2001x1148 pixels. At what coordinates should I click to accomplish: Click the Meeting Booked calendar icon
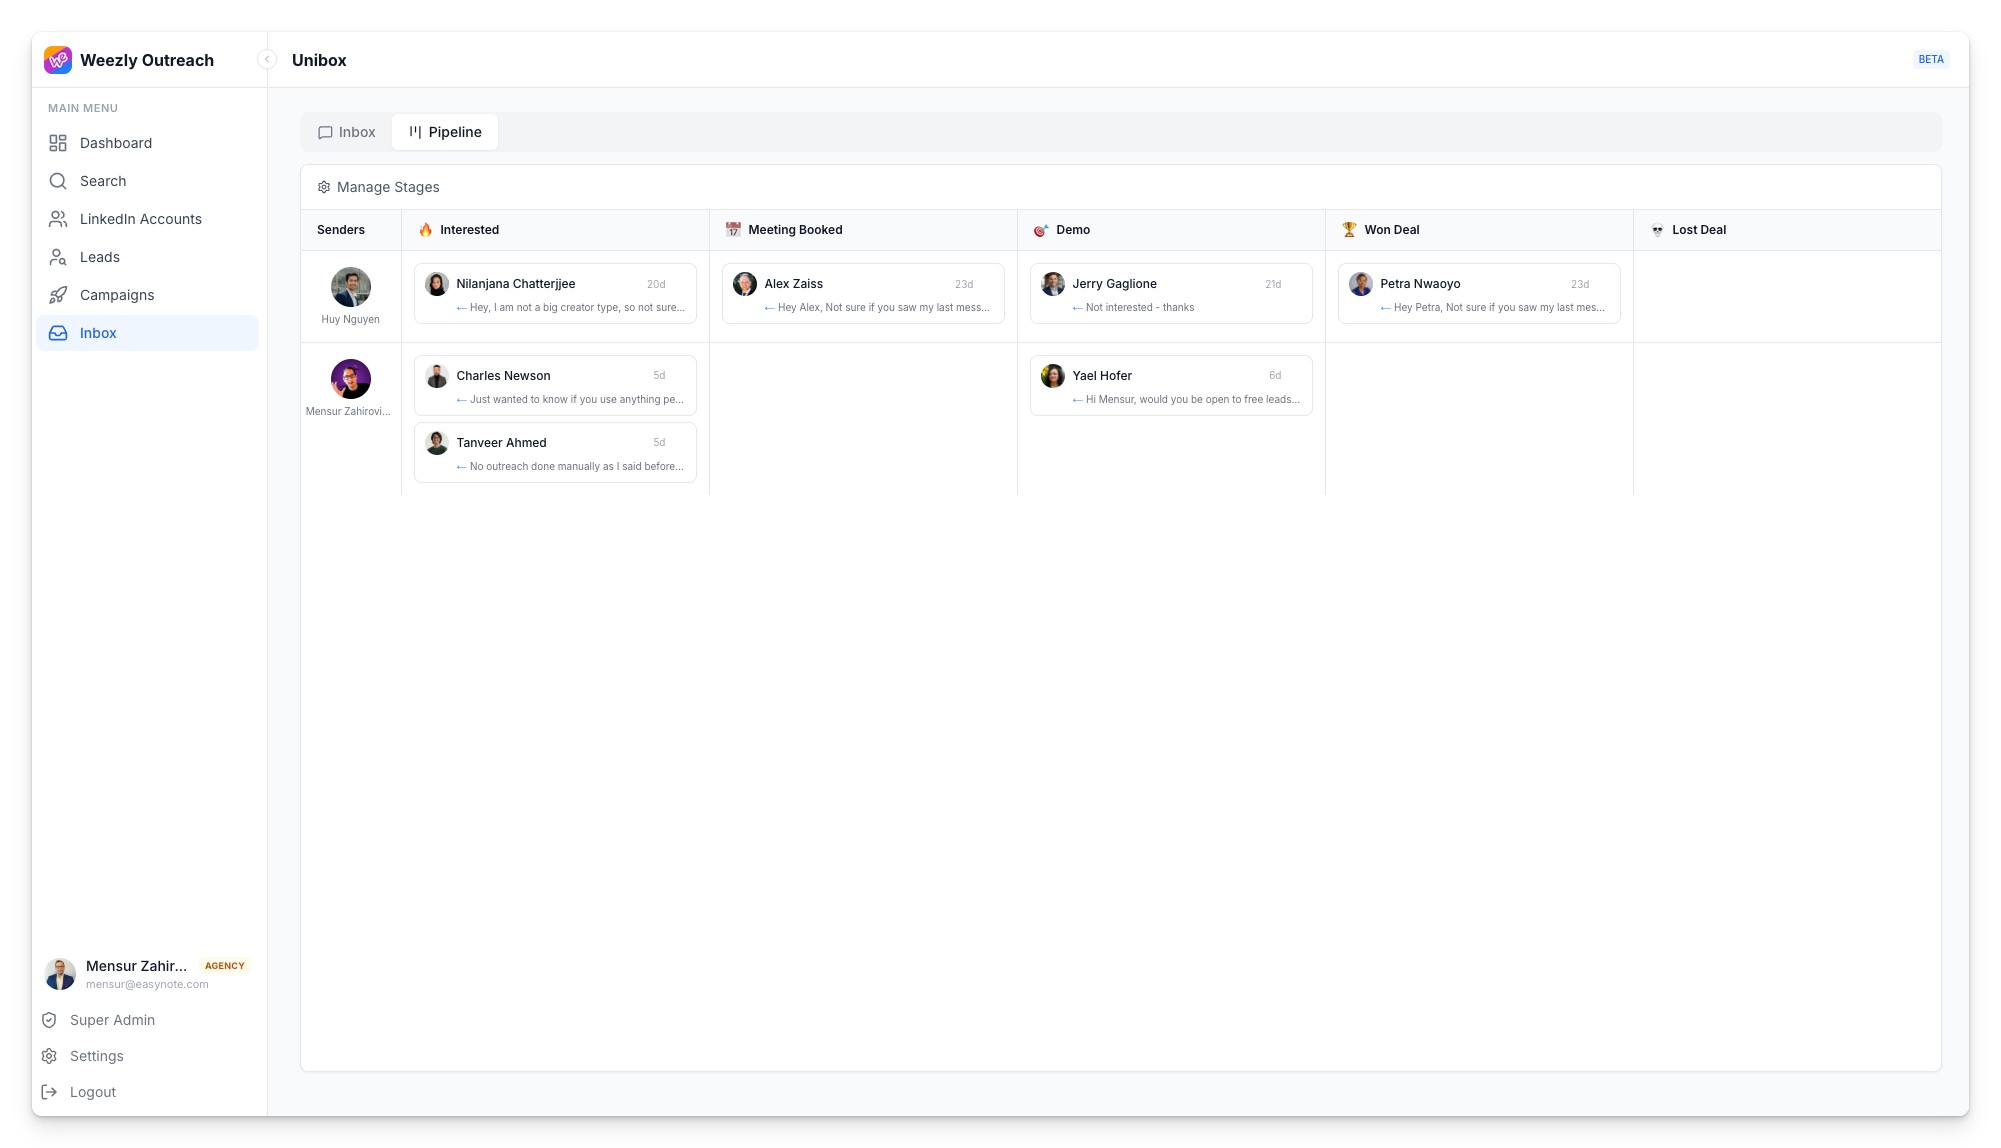733,230
